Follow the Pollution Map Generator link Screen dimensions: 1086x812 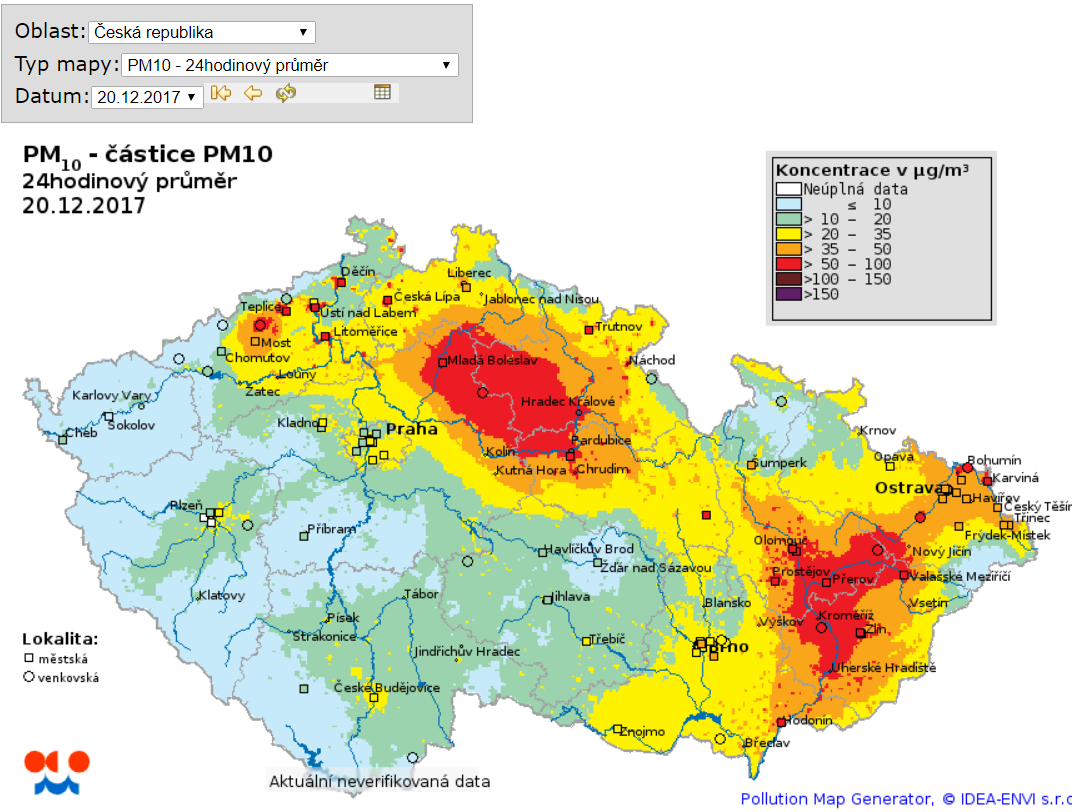(836, 799)
